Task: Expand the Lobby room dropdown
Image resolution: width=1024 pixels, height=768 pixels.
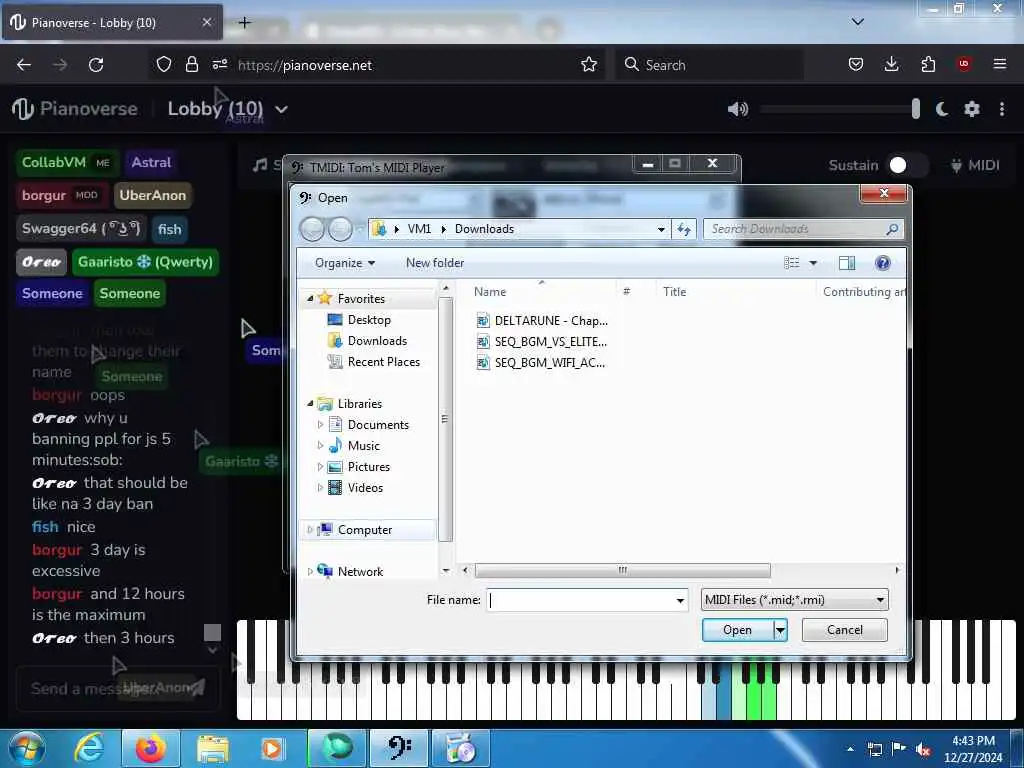Action: (x=281, y=109)
